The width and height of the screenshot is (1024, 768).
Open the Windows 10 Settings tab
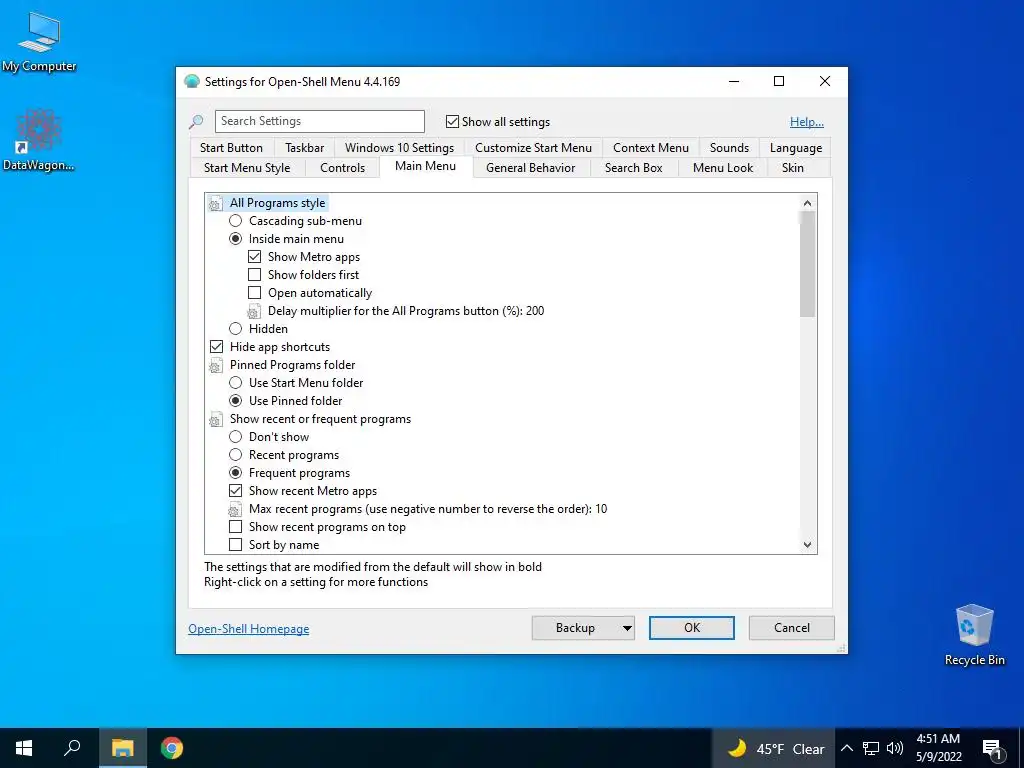[400, 148]
